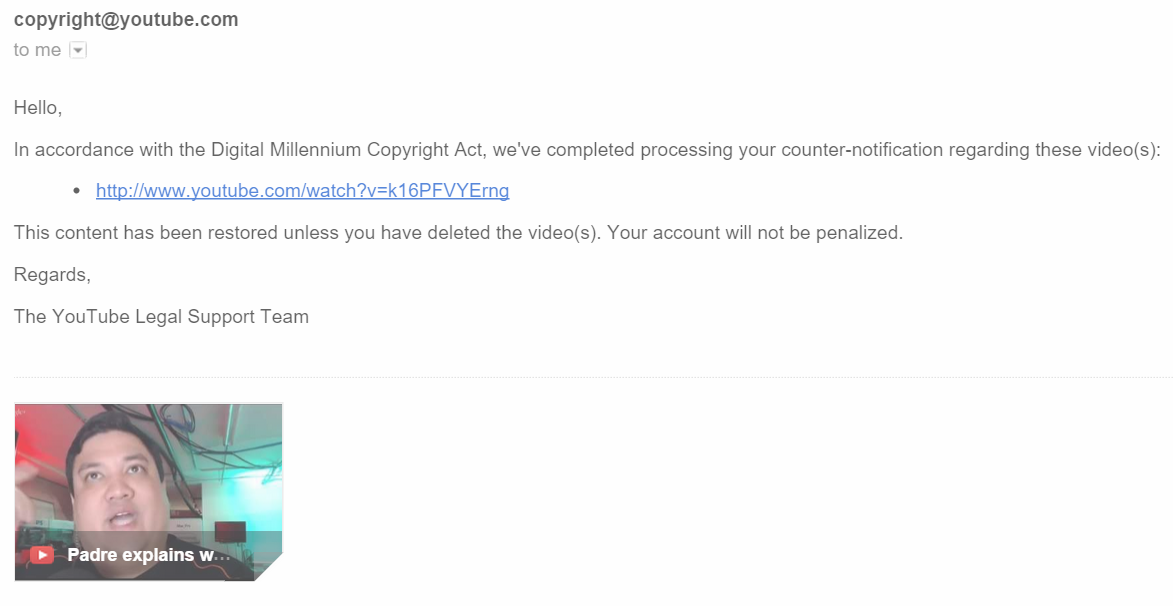
Task: Click "Your account will not be penalized" text
Action: 755,233
